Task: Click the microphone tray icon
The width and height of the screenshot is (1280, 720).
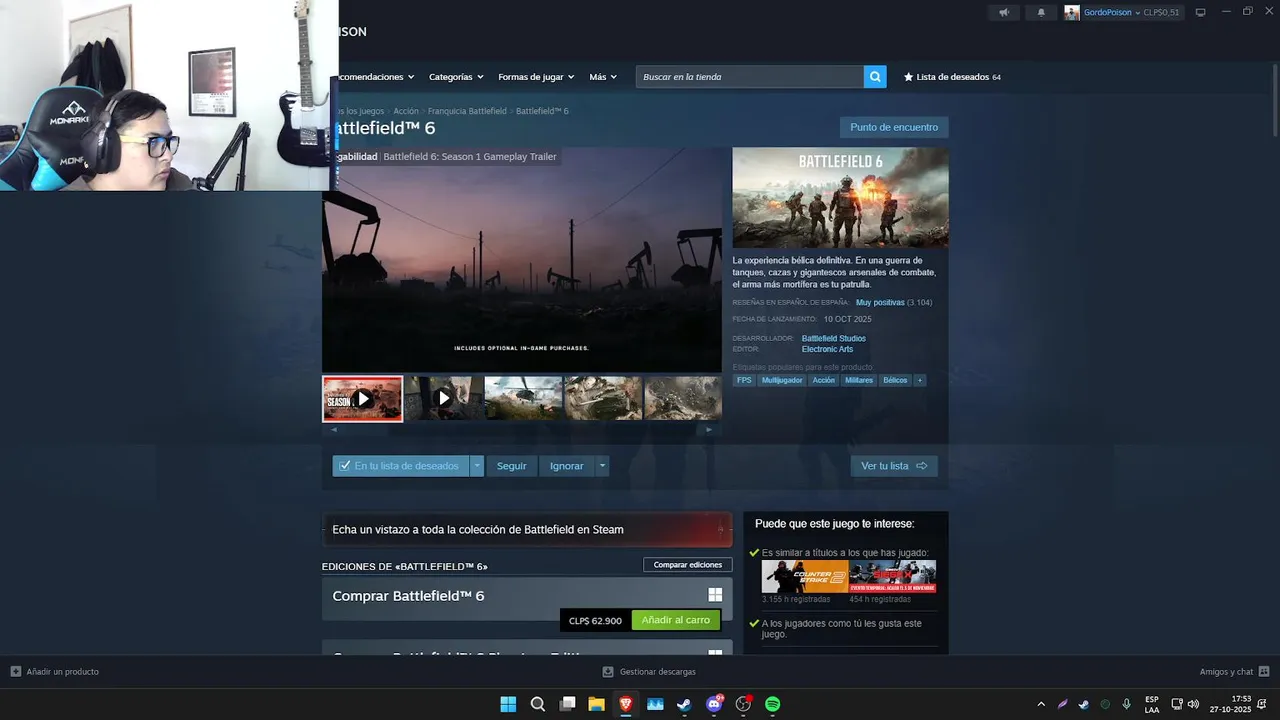Action: pyautogui.click(x=1127, y=704)
